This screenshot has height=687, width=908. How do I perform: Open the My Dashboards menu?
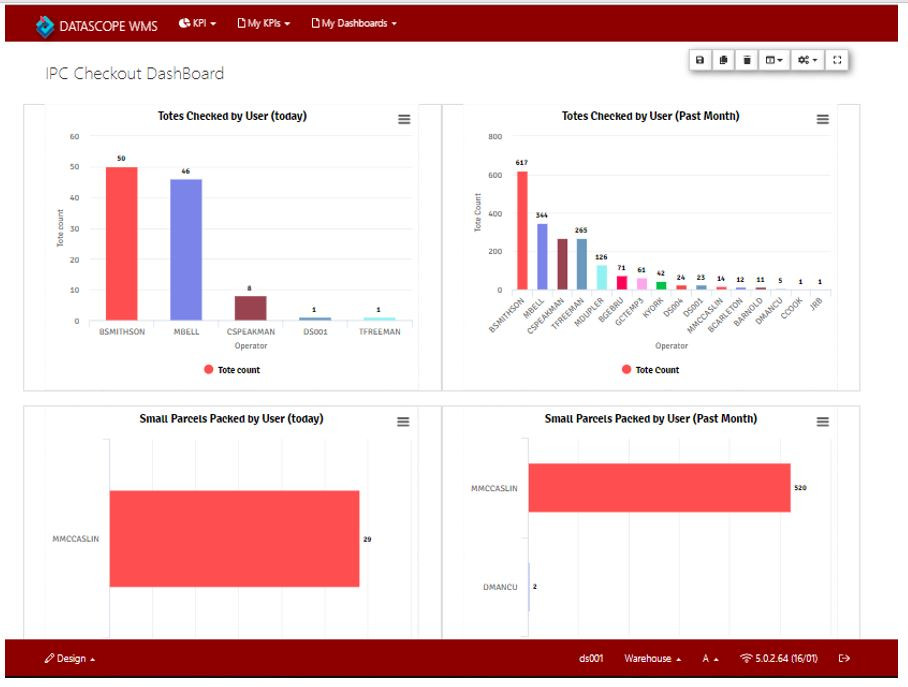354,24
